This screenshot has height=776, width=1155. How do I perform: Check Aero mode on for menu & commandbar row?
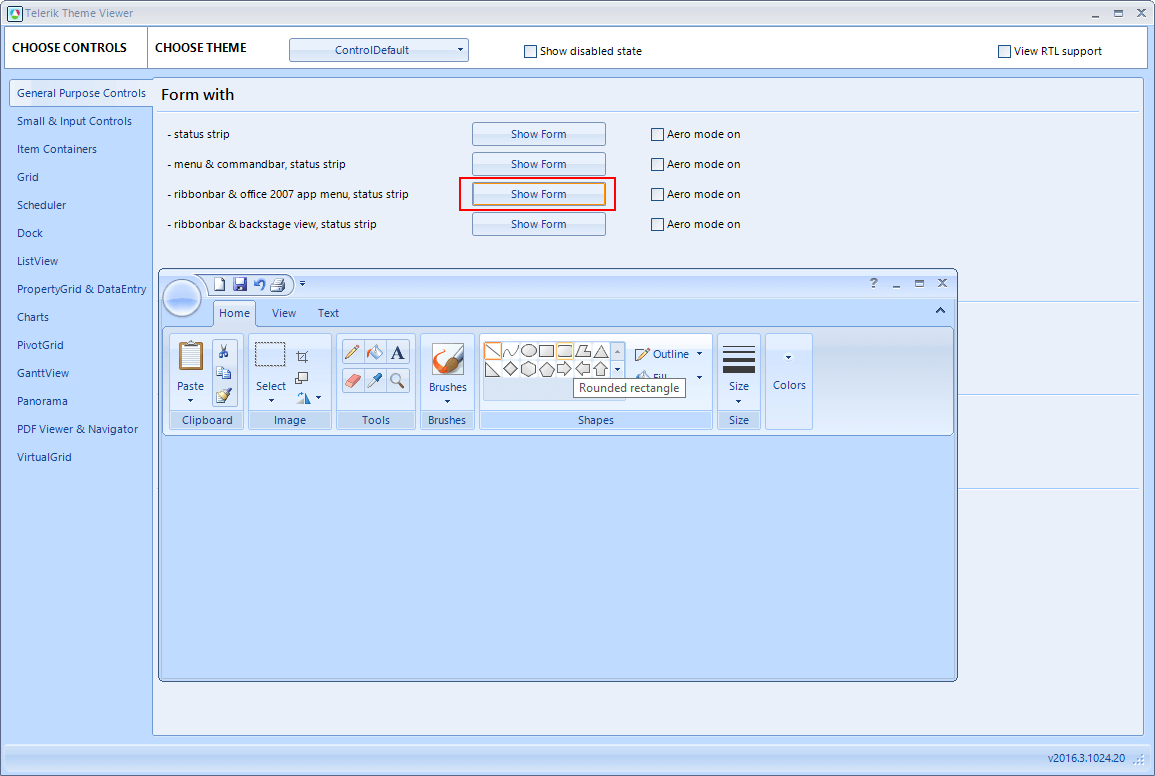pos(657,164)
